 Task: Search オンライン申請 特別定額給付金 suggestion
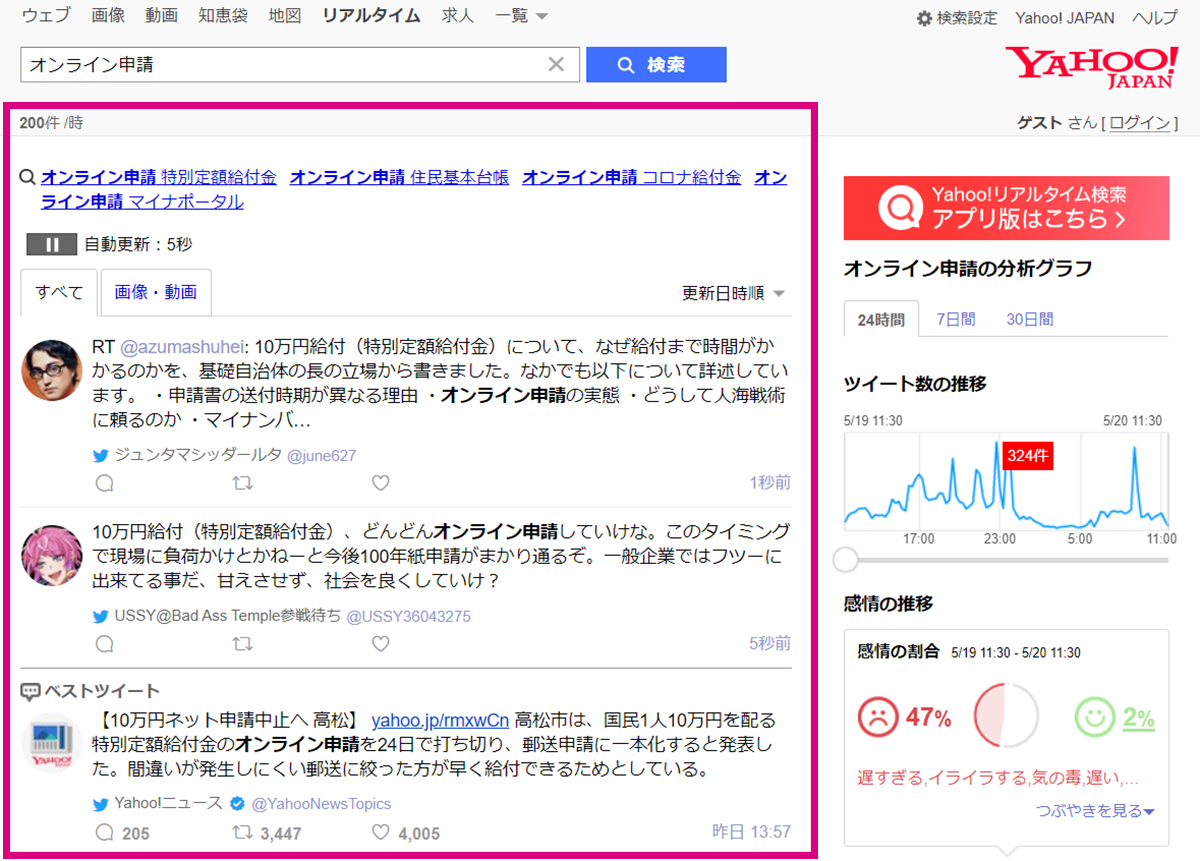158,178
